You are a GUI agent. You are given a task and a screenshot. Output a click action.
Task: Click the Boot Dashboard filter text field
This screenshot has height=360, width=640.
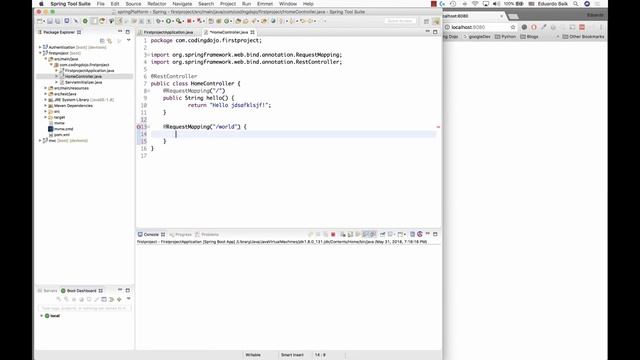pos(84,308)
